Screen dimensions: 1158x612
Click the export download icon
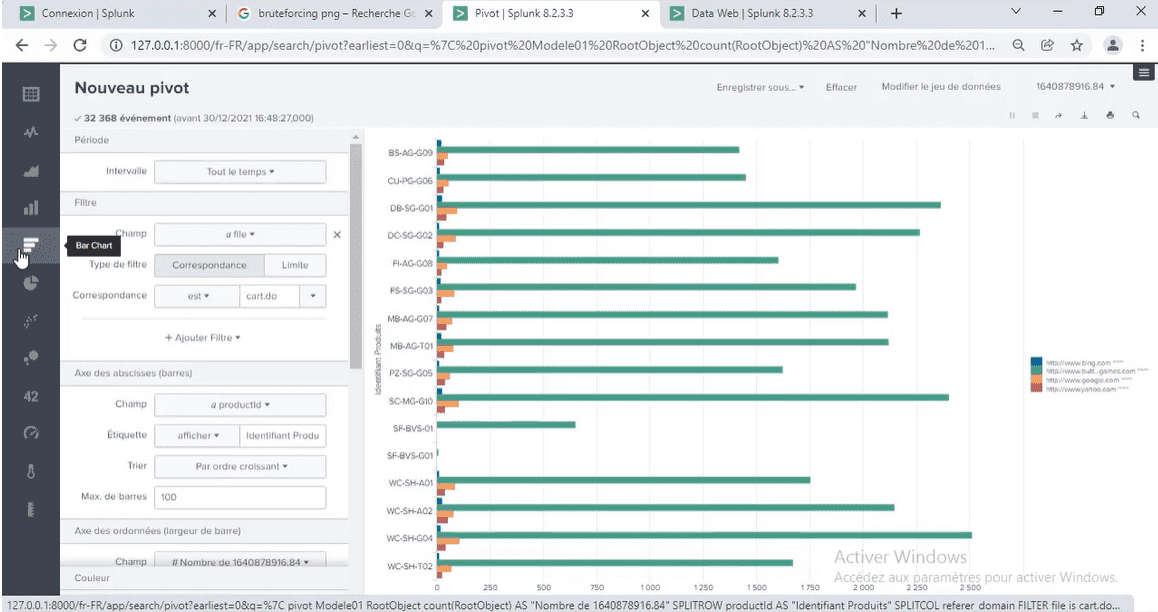point(1084,115)
